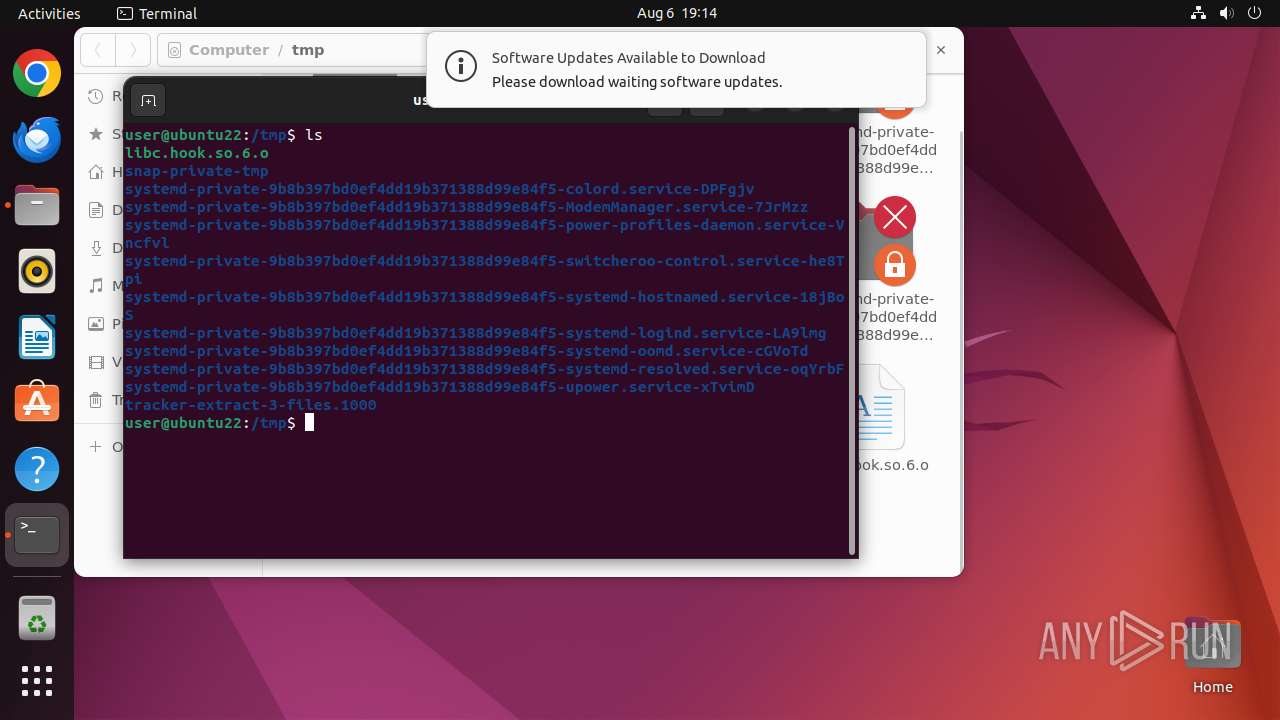
Task: Show Applications grid
Action: pyautogui.click(x=37, y=681)
